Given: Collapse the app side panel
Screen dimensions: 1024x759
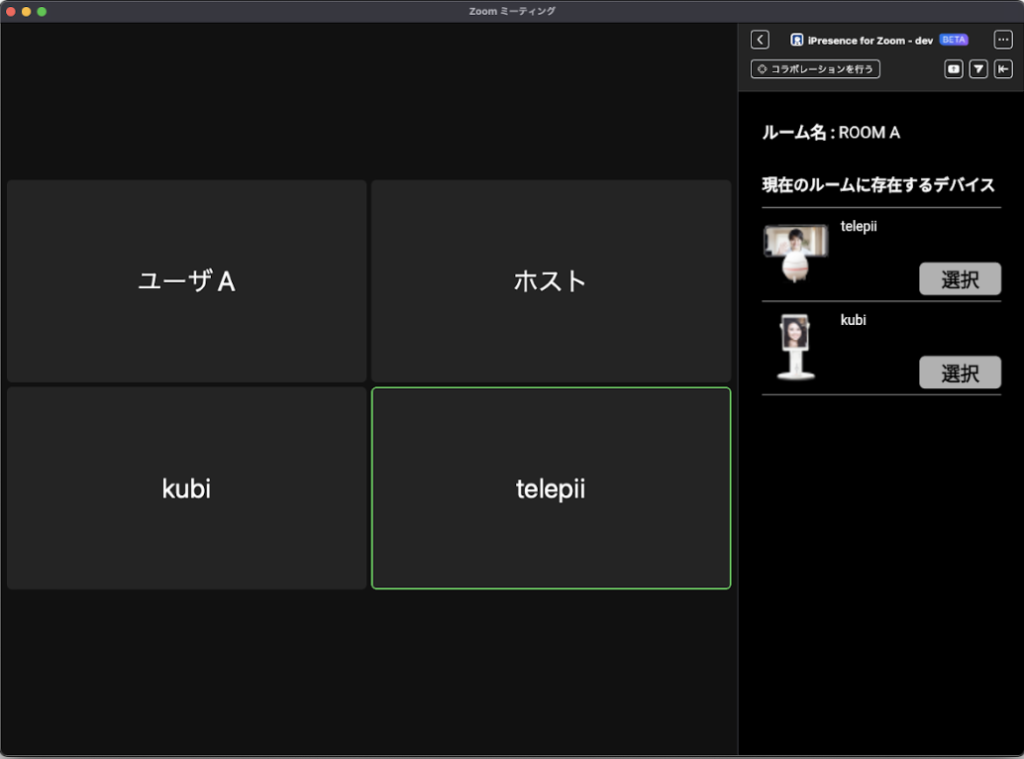Looking at the screenshot, I should (x=1003, y=69).
